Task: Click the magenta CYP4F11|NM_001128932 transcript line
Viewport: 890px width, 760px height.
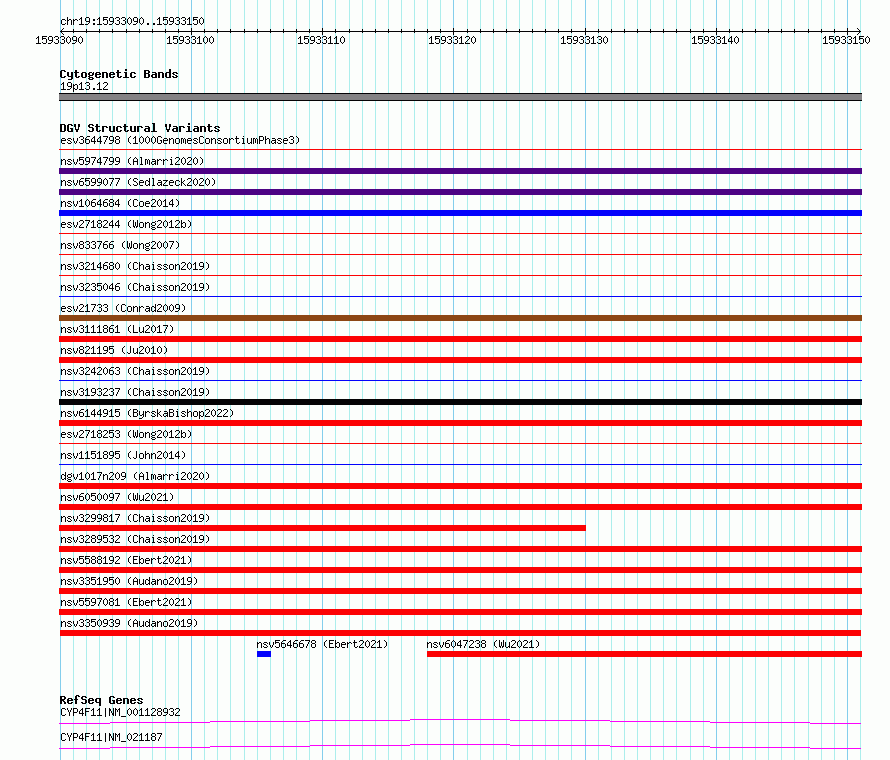Action: (x=461, y=721)
